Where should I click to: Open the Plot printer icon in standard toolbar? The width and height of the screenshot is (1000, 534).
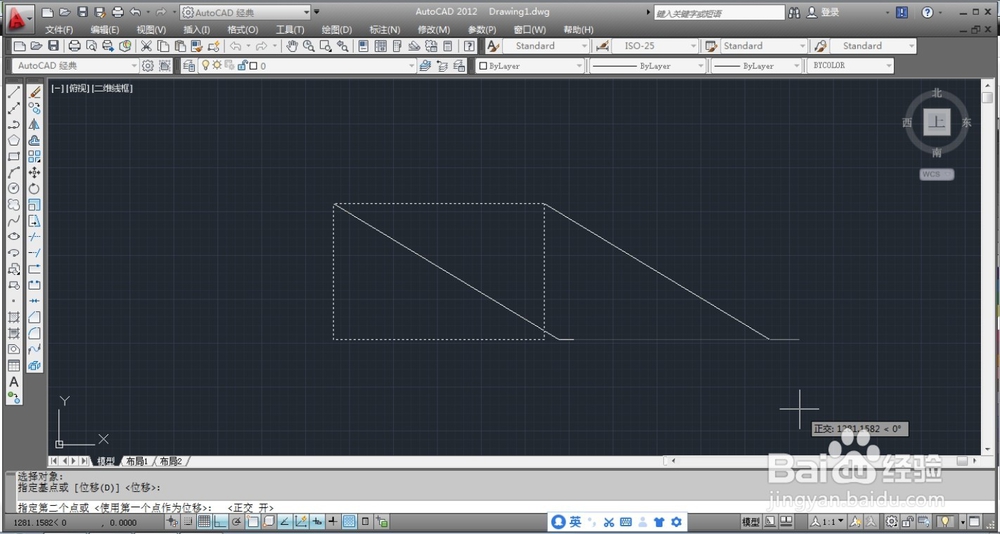pos(75,46)
